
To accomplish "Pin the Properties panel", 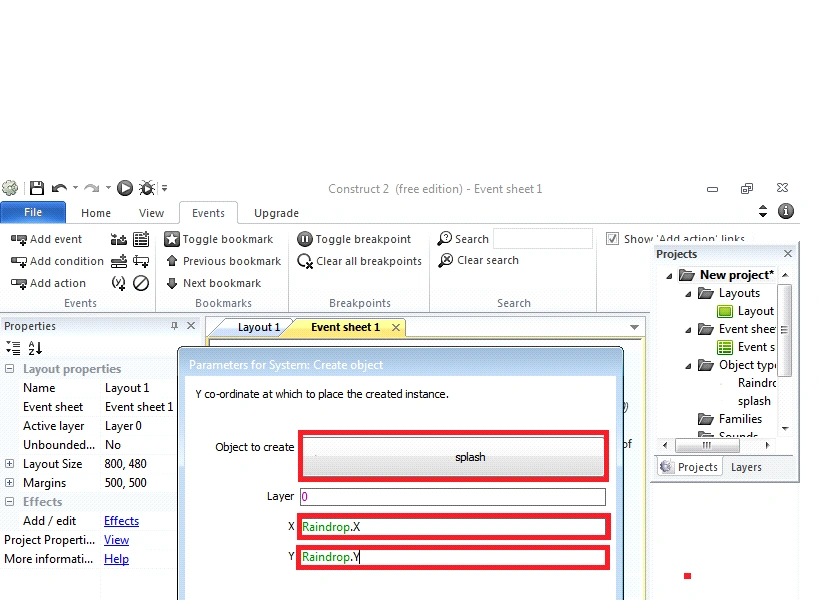I will point(174,326).
